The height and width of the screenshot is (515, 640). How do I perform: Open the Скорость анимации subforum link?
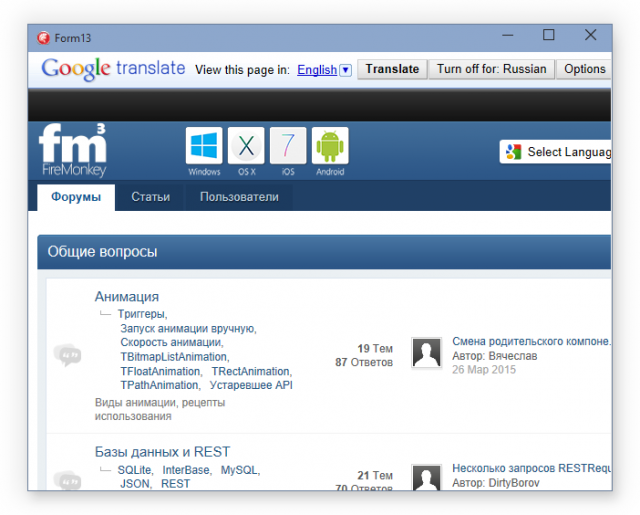[x=171, y=342]
